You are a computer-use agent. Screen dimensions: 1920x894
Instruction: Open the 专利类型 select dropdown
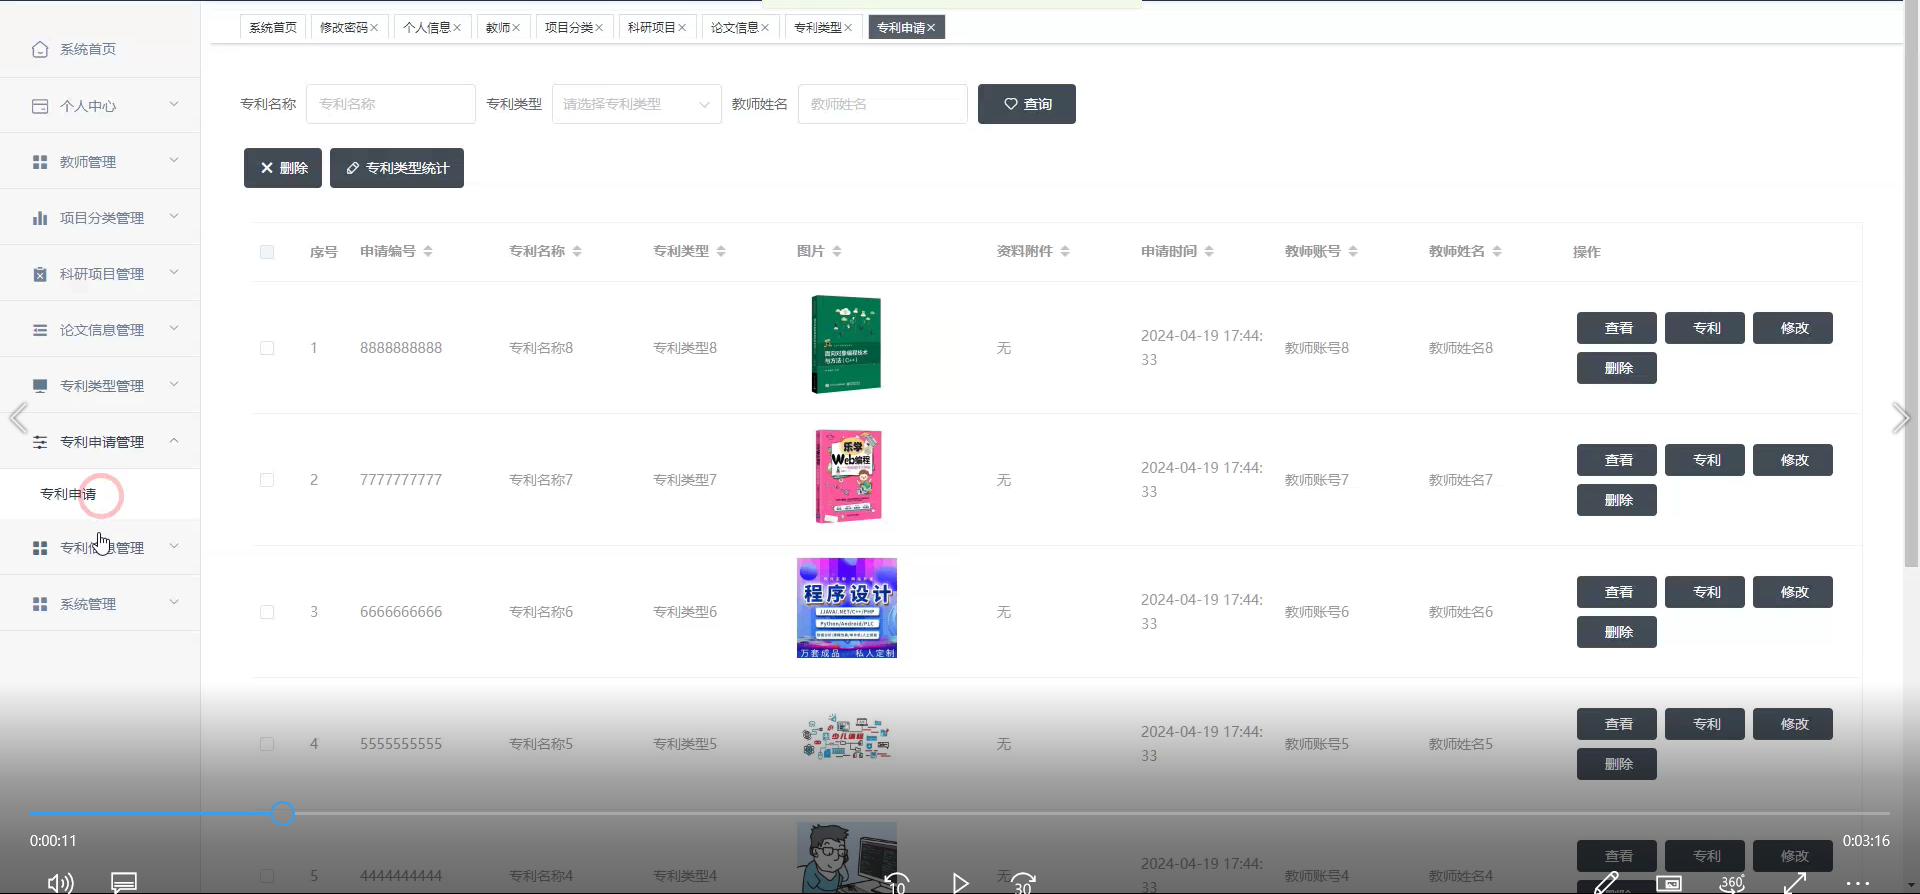[637, 104]
